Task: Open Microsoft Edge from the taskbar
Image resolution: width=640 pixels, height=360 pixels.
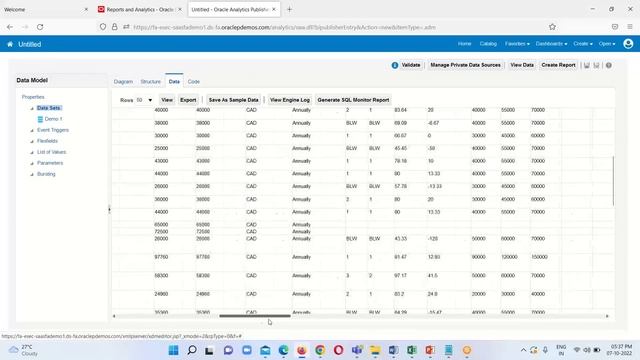Action: [x=283, y=350]
